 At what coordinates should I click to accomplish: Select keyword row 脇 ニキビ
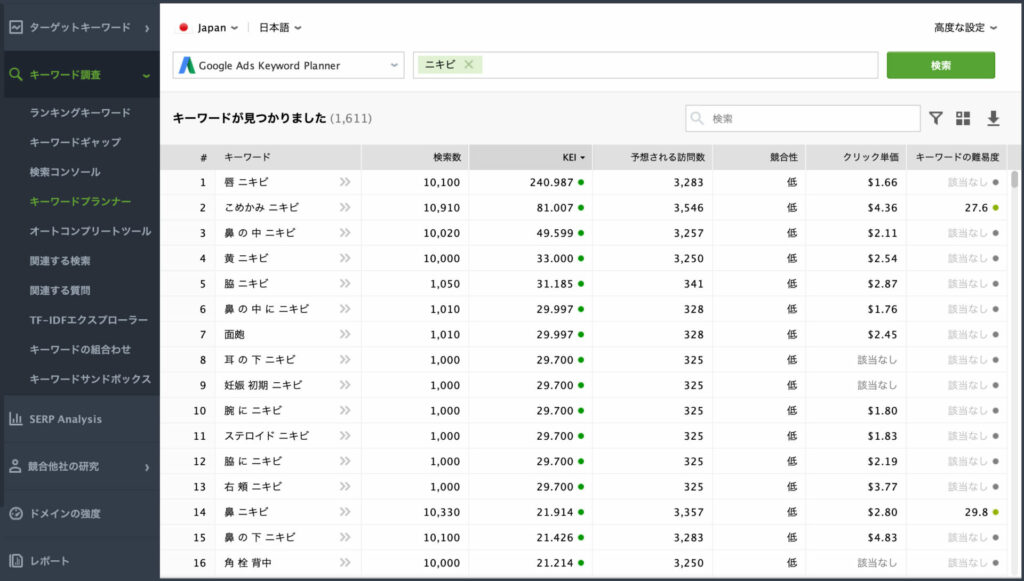click(x=583, y=284)
